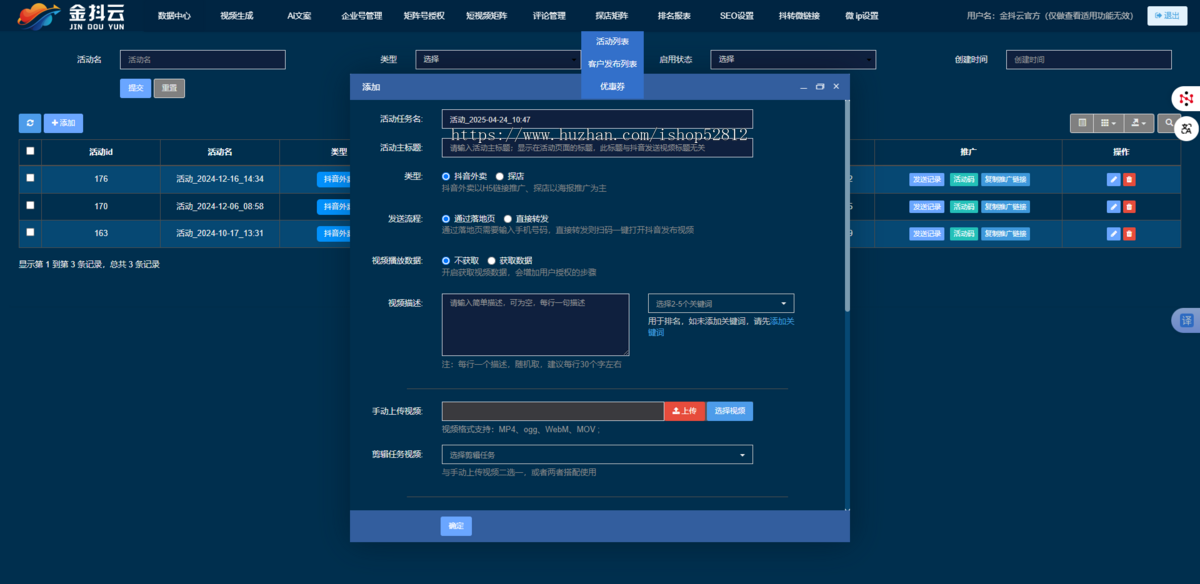The height and width of the screenshot is (584, 1200).
Task: Minimize the 添加 dialog
Action: (x=803, y=87)
